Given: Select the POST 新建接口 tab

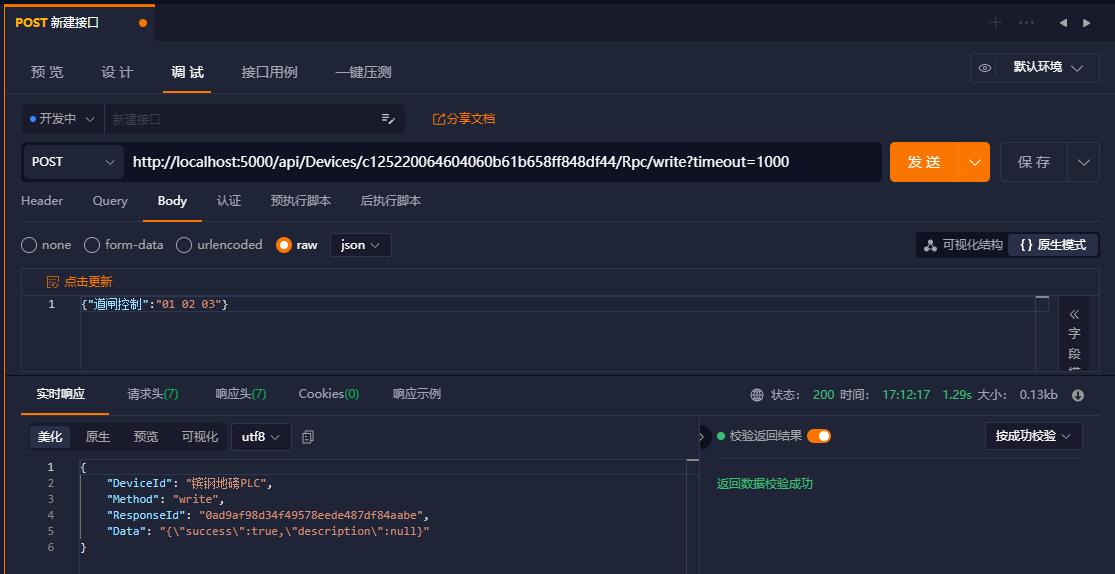Looking at the screenshot, I should [x=80, y=23].
